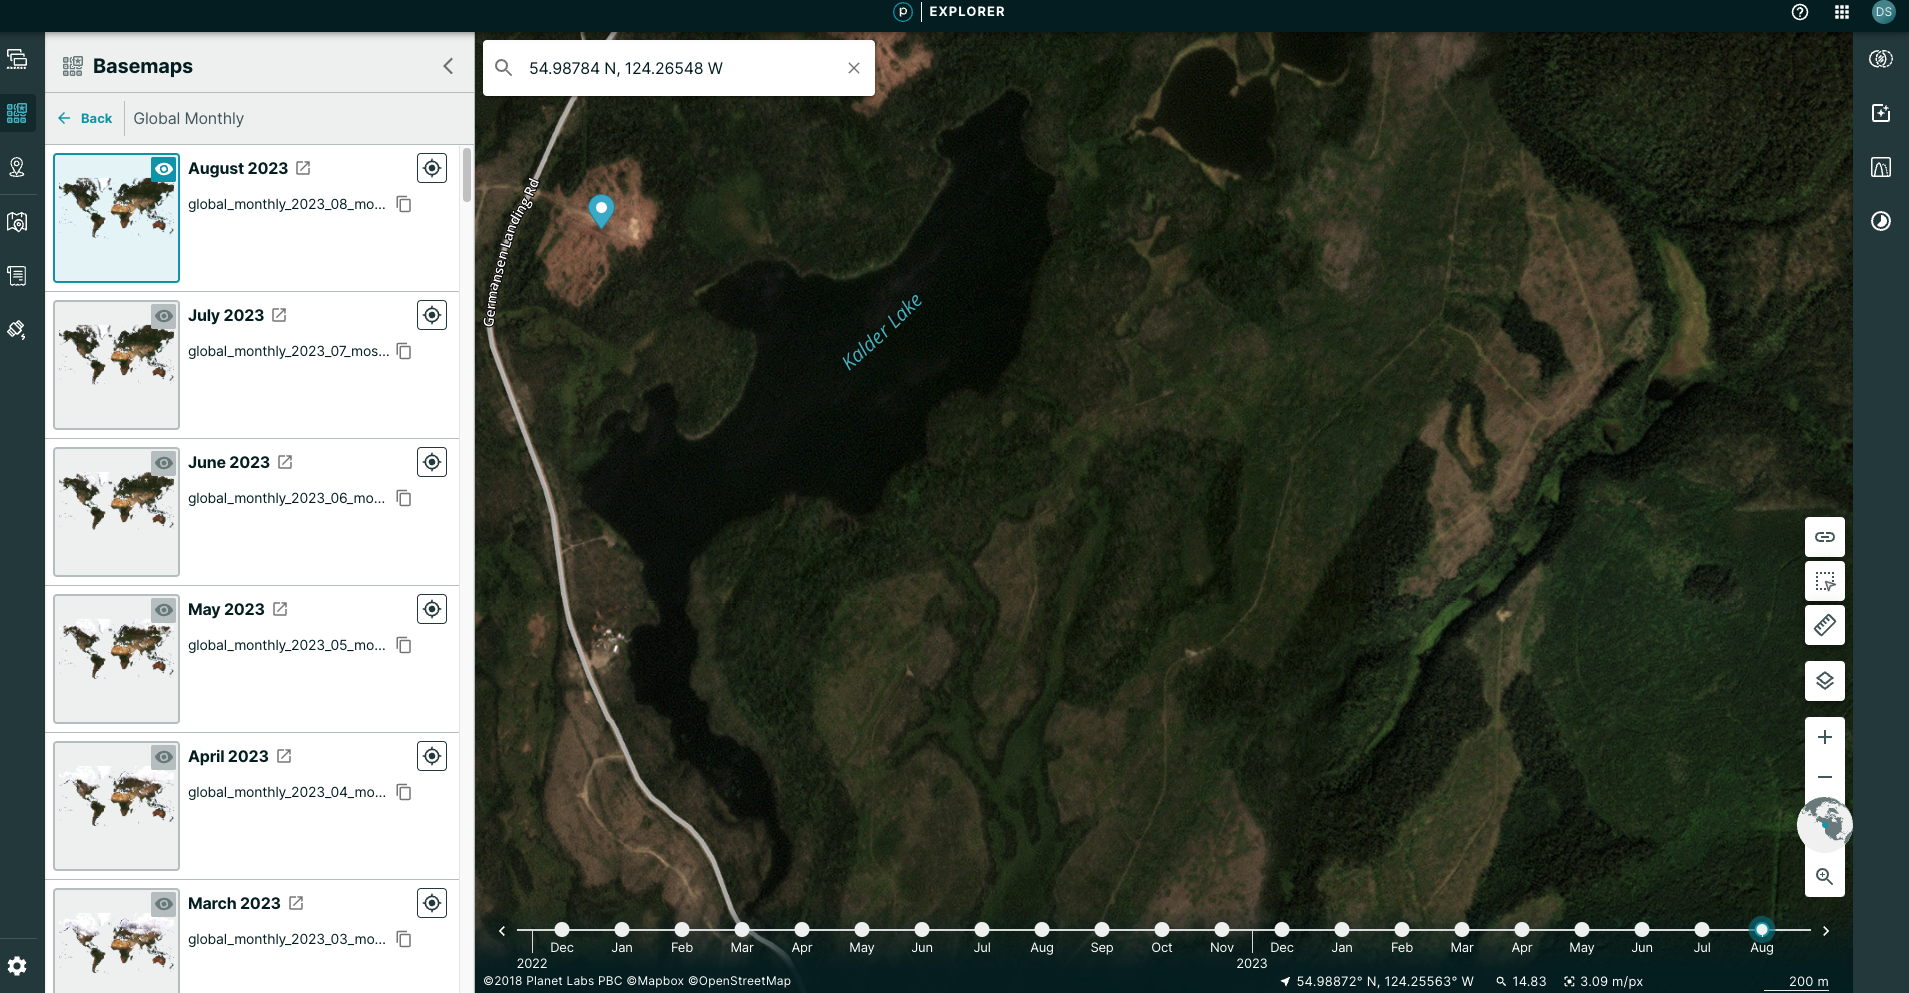Copy the map share link
The image size is (1909, 993).
pyautogui.click(x=1825, y=537)
